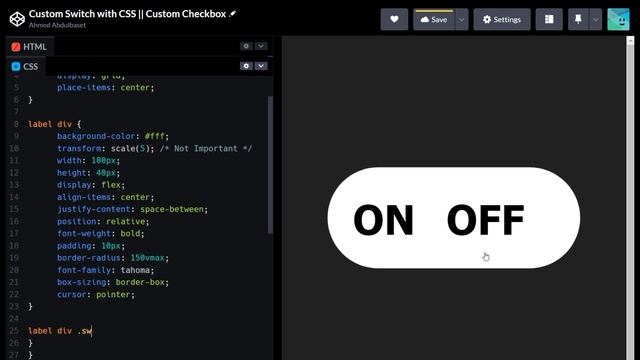Click 'font-family: tahoma;' code line
640x360 pixels.
click(x=106, y=270)
